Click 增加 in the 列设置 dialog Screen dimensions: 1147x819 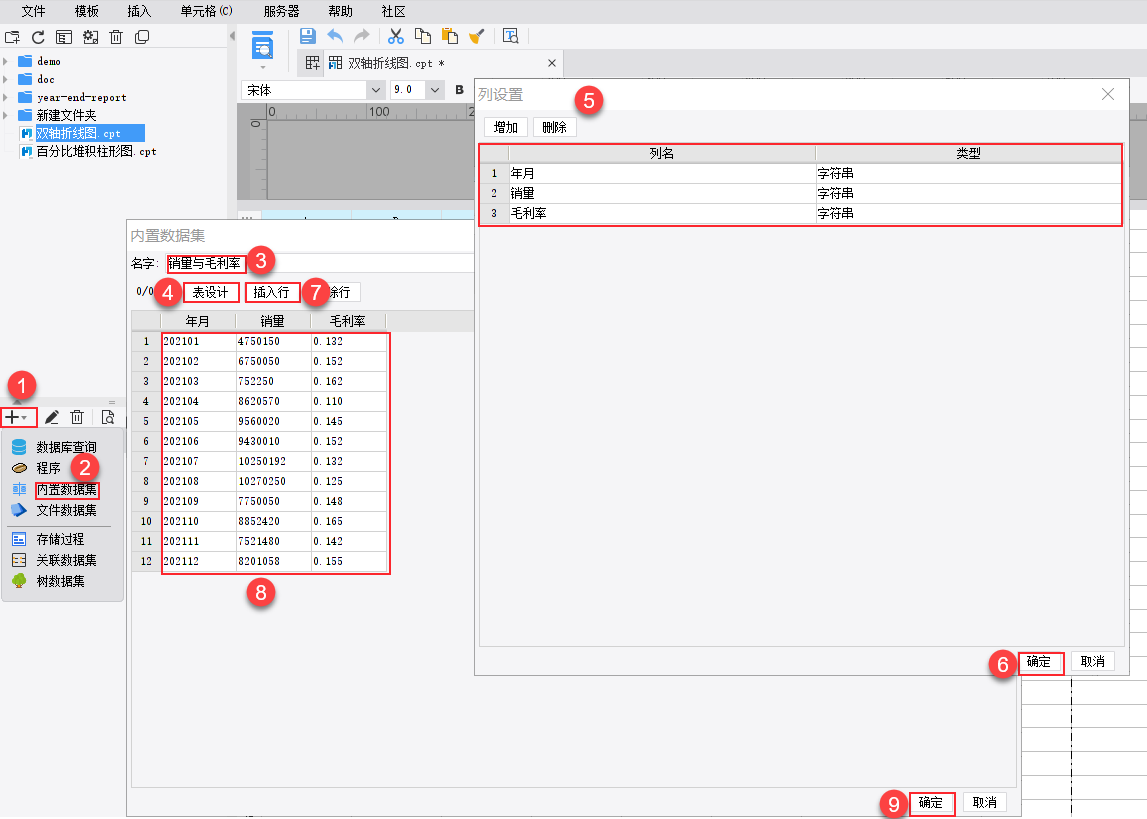505,127
